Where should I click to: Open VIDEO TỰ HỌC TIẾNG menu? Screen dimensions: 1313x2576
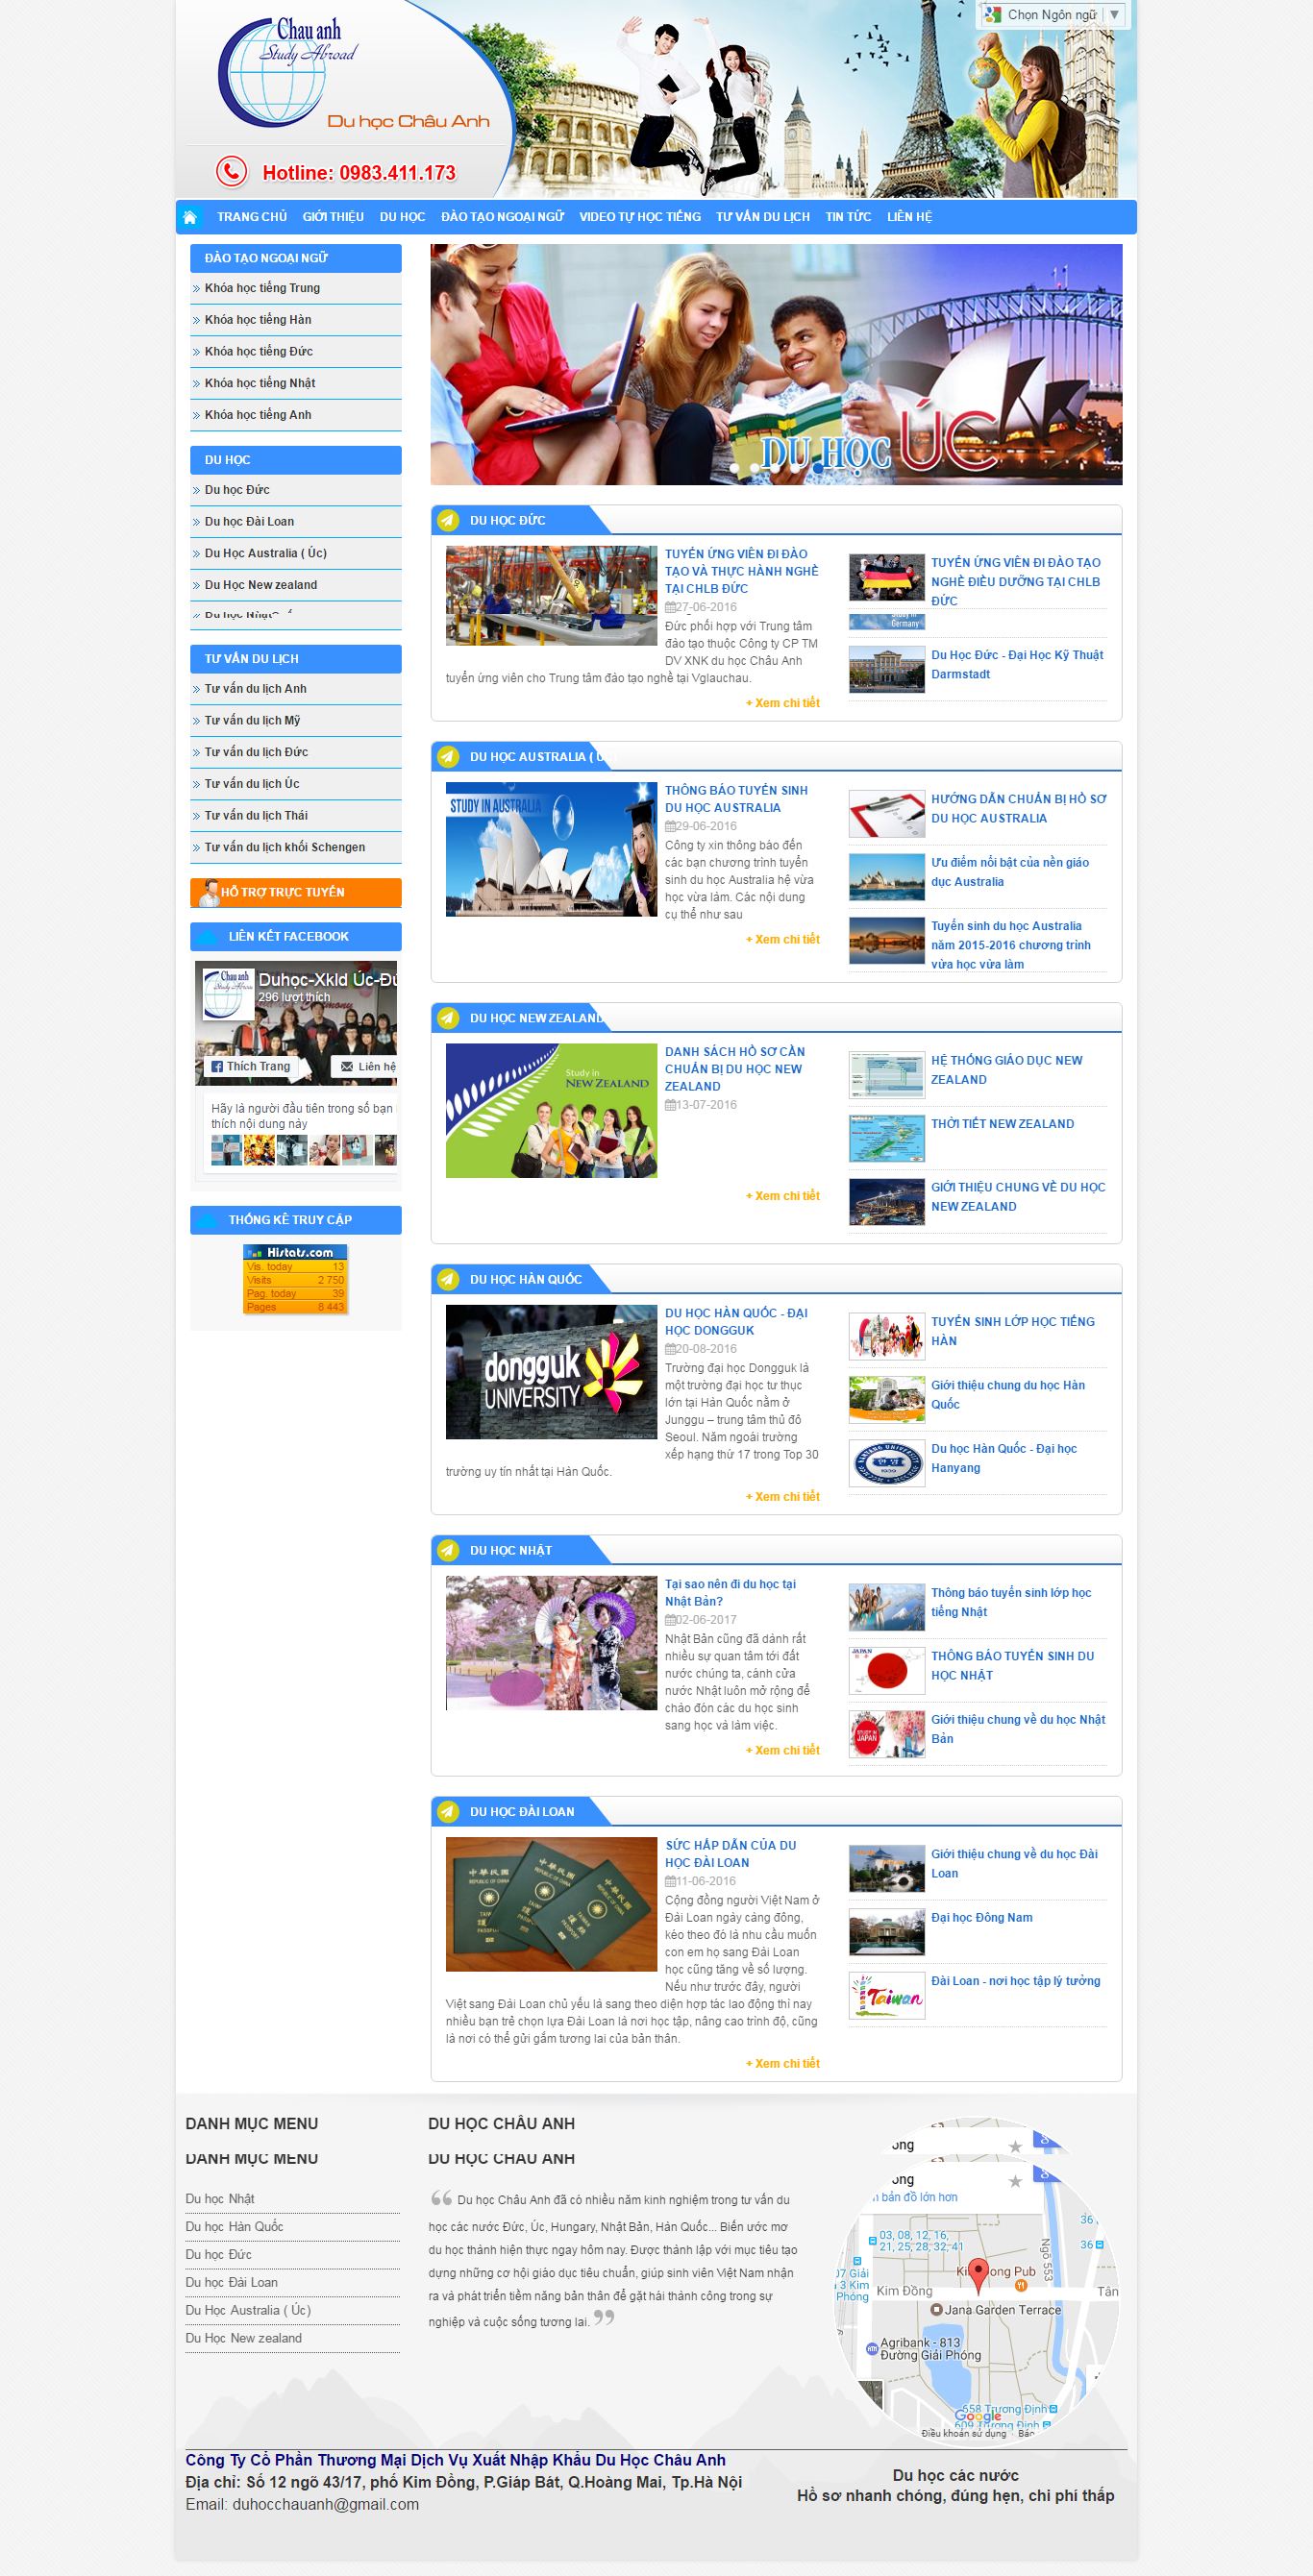click(x=640, y=217)
